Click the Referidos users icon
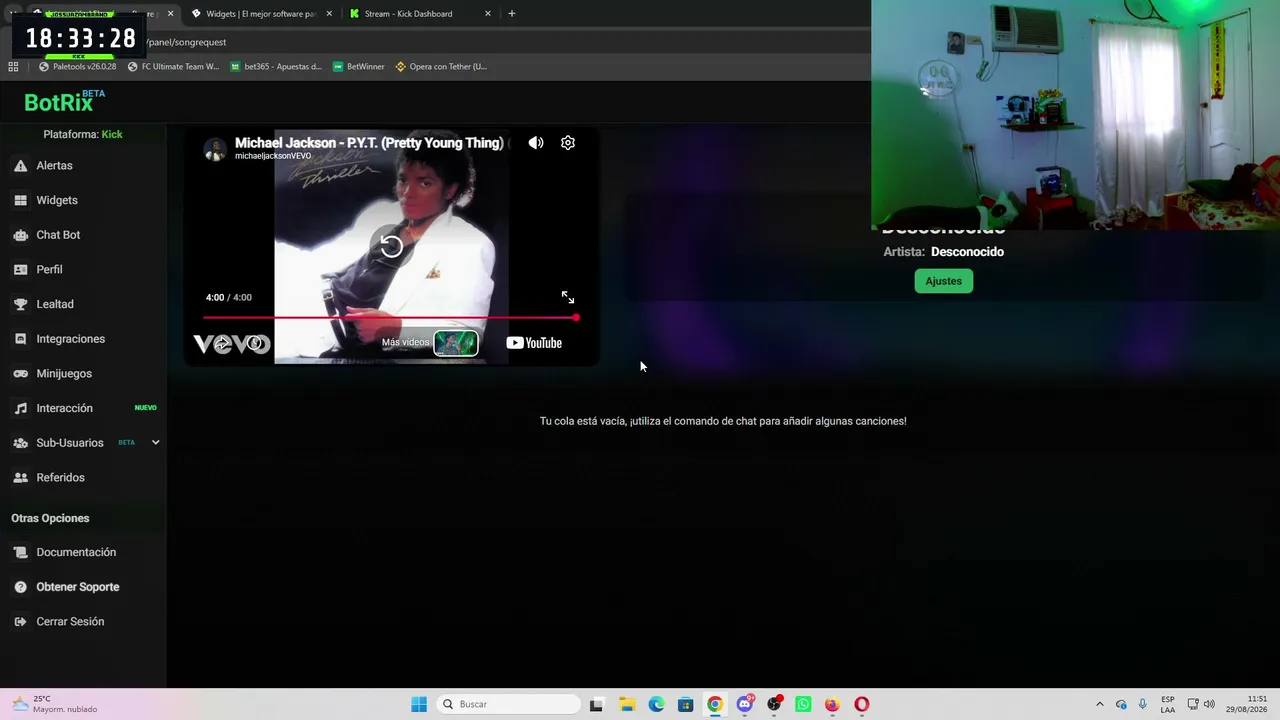 20,478
